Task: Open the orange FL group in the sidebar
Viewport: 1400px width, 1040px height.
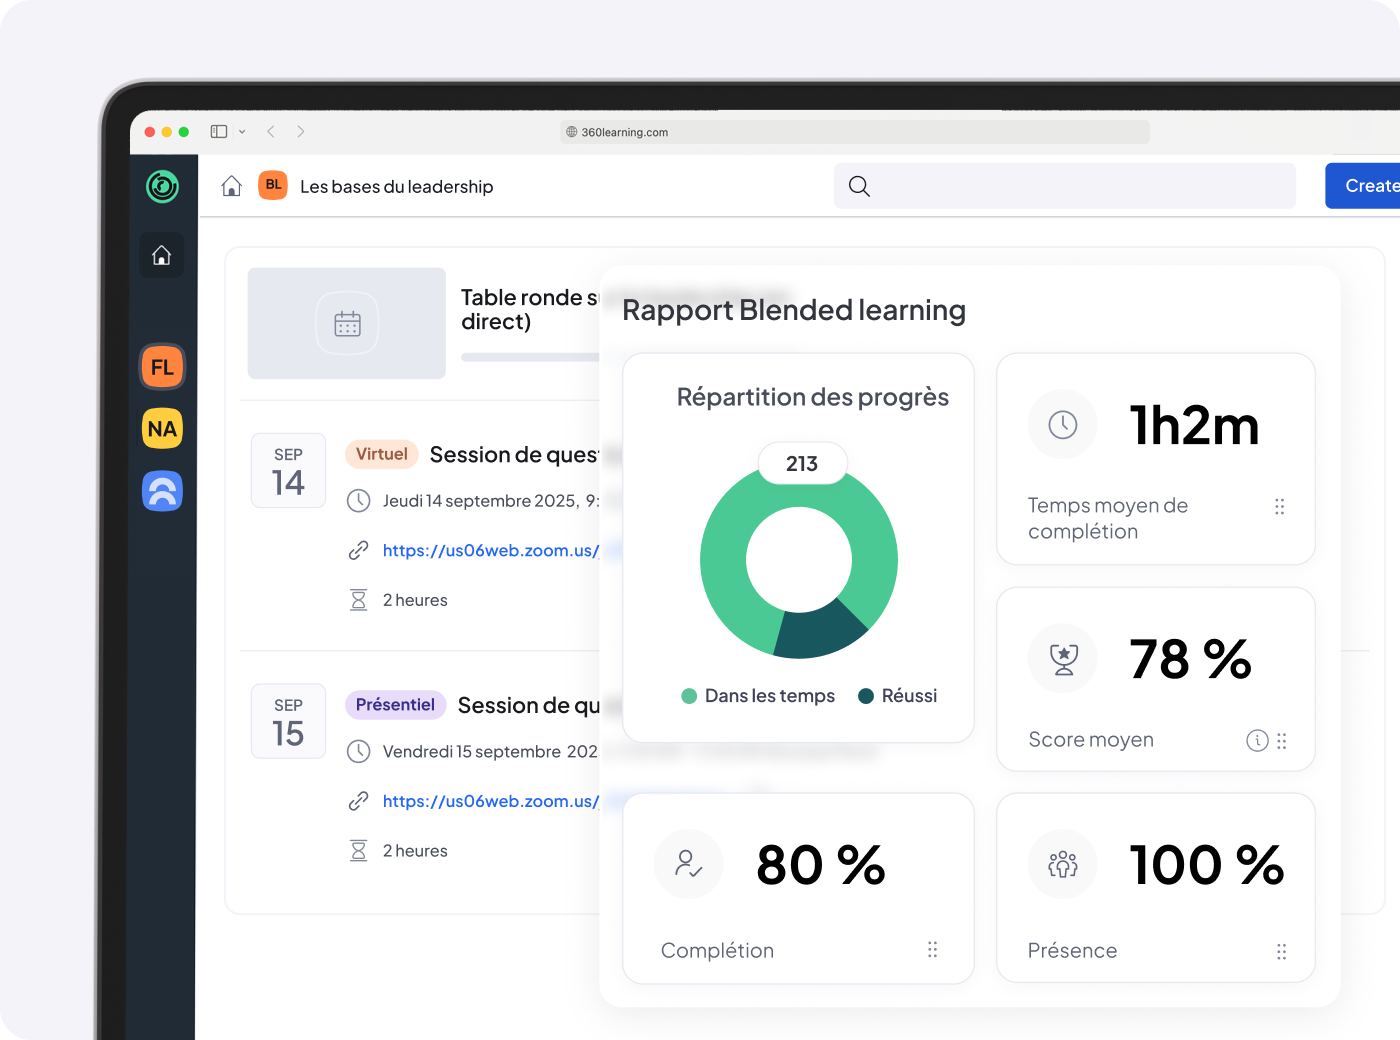Action: pos(161,367)
